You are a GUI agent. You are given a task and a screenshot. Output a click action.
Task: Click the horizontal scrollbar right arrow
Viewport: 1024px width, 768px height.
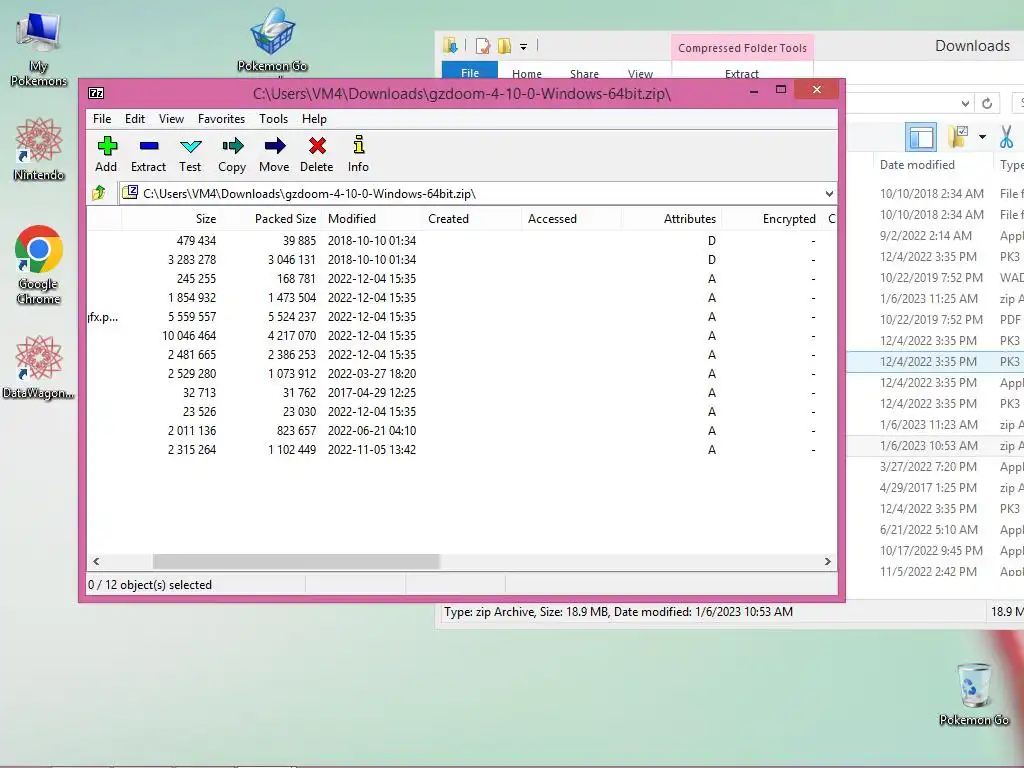[827, 562]
